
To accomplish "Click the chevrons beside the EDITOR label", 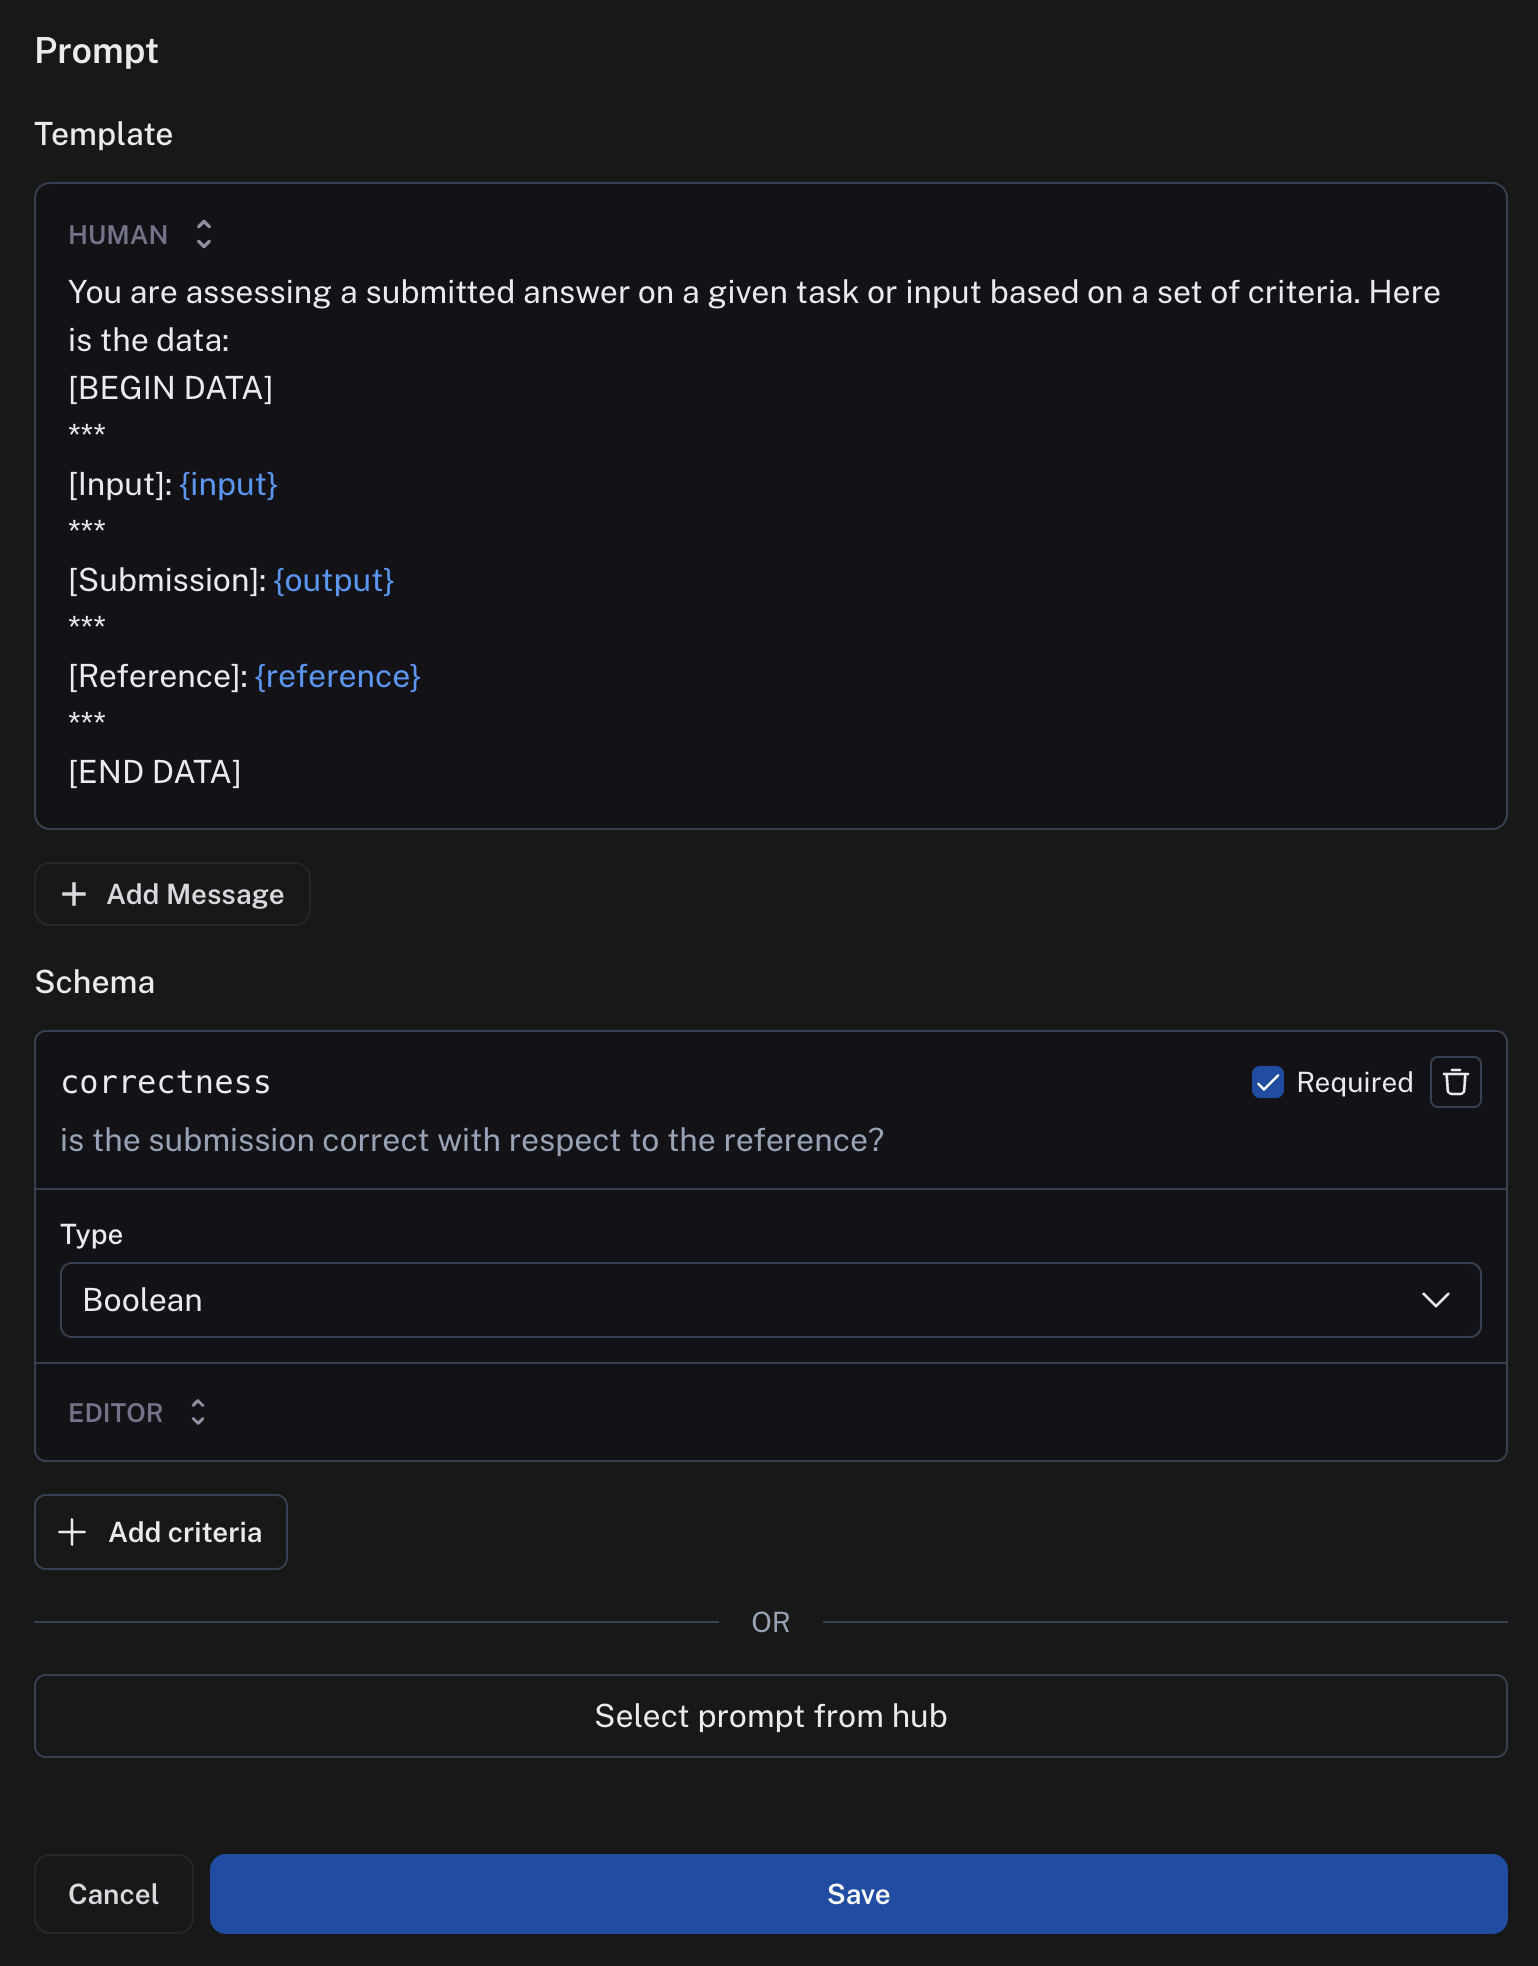I will coord(198,1412).
